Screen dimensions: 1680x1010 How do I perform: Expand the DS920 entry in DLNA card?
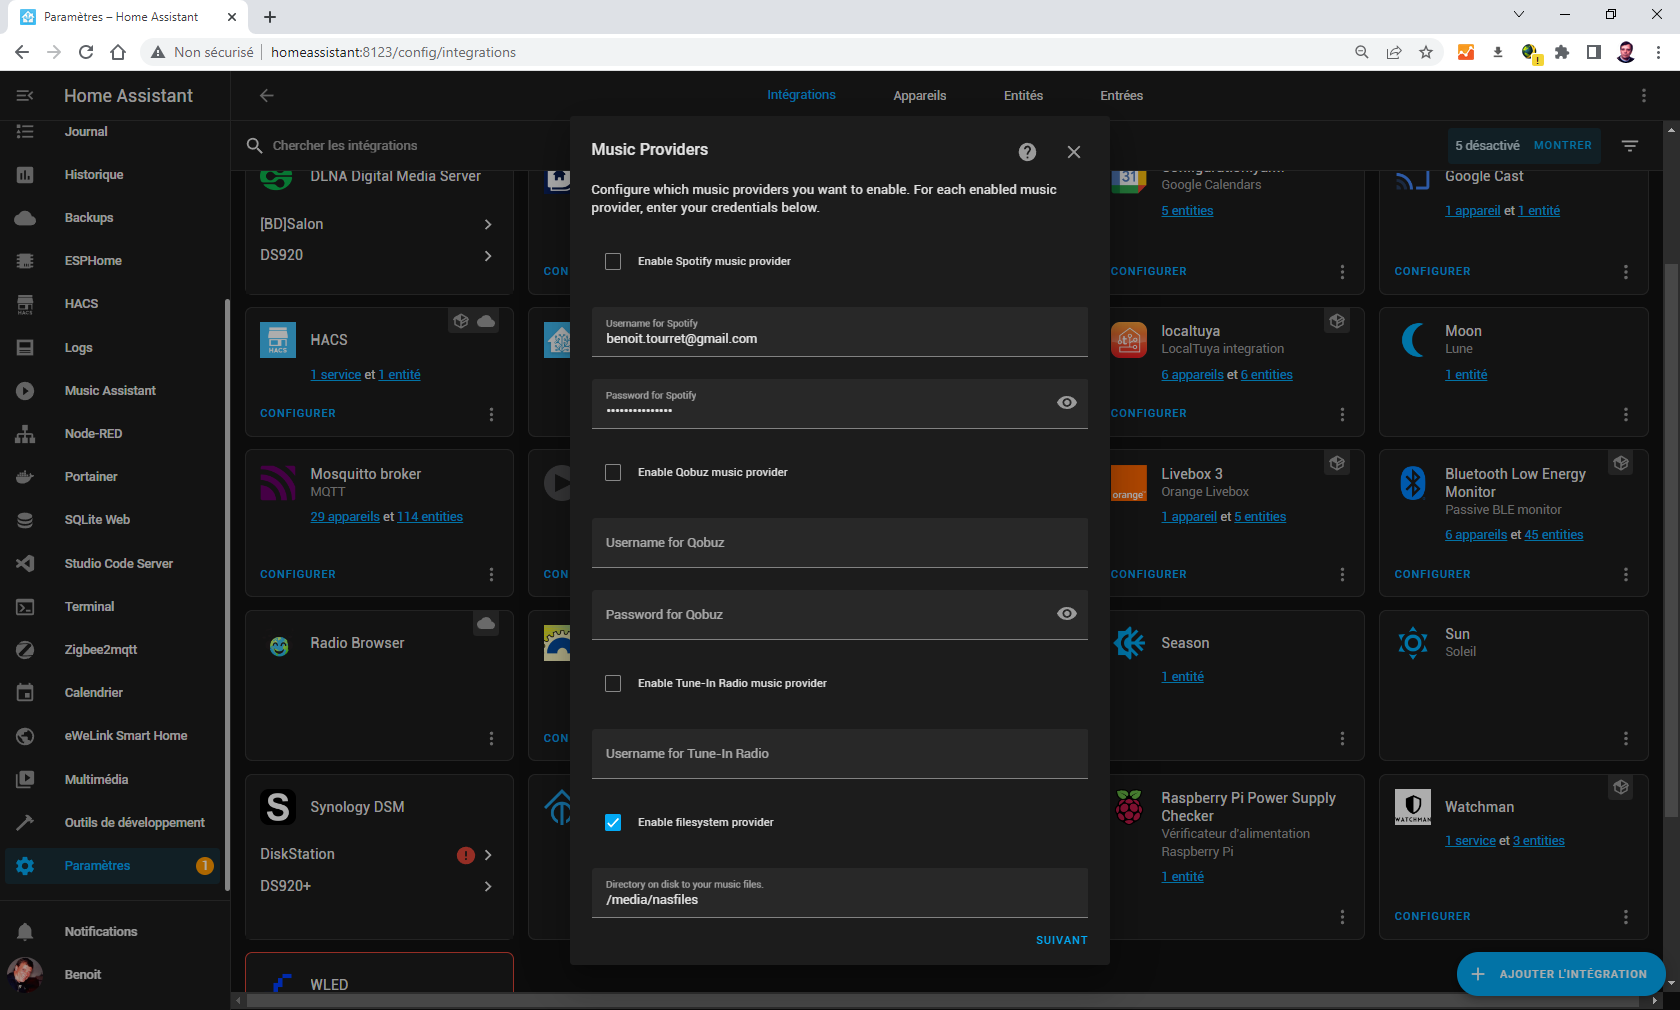pyautogui.click(x=378, y=256)
